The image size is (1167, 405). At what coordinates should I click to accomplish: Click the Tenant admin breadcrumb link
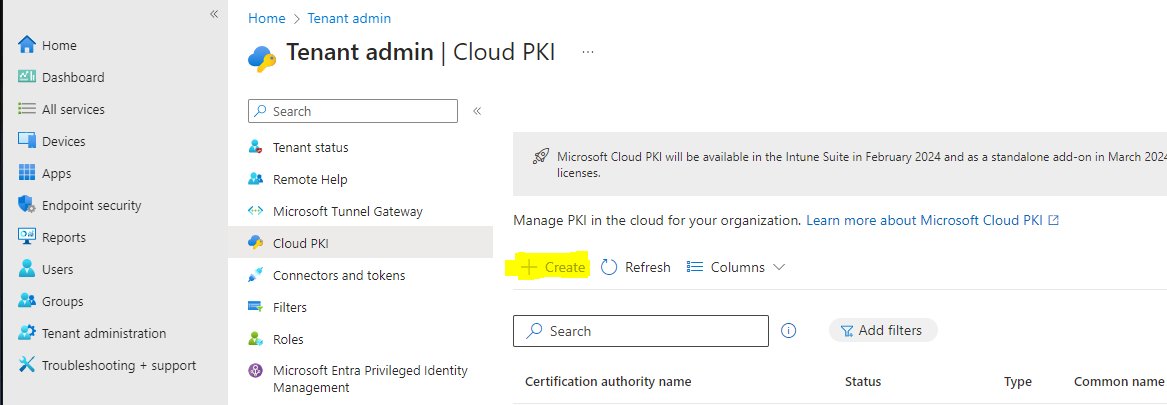point(349,18)
